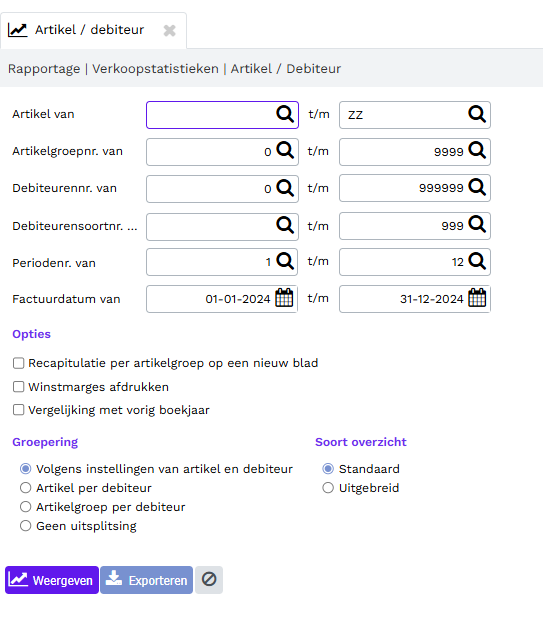The height and width of the screenshot is (644, 543).
Task: Focus the empty Artikel van input field
Action: 211,115
